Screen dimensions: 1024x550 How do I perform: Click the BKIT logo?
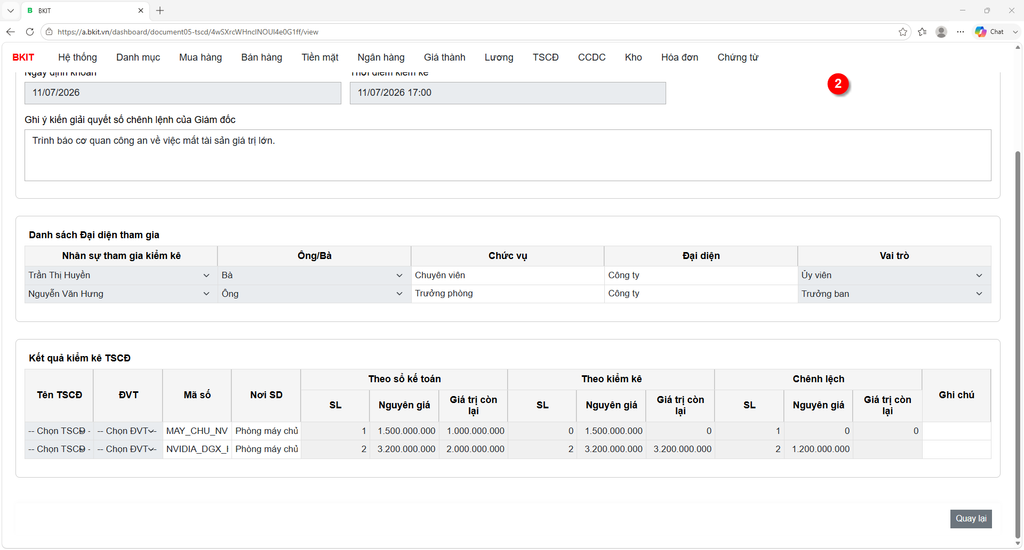point(24,57)
